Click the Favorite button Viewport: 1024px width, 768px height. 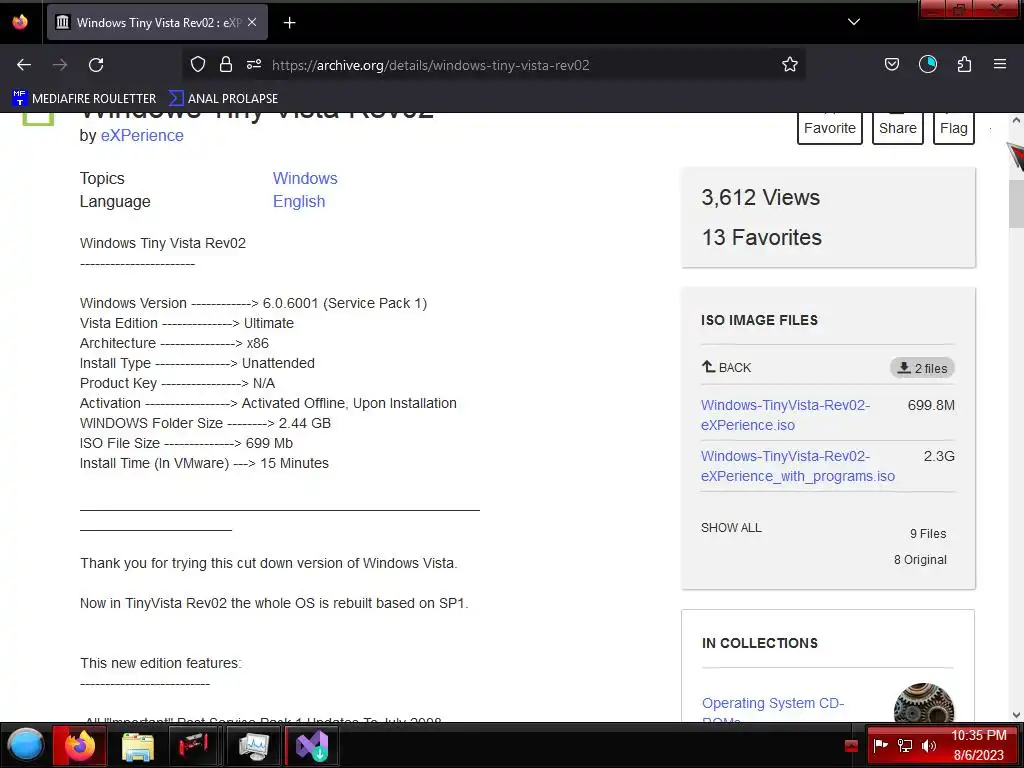click(x=829, y=128)
